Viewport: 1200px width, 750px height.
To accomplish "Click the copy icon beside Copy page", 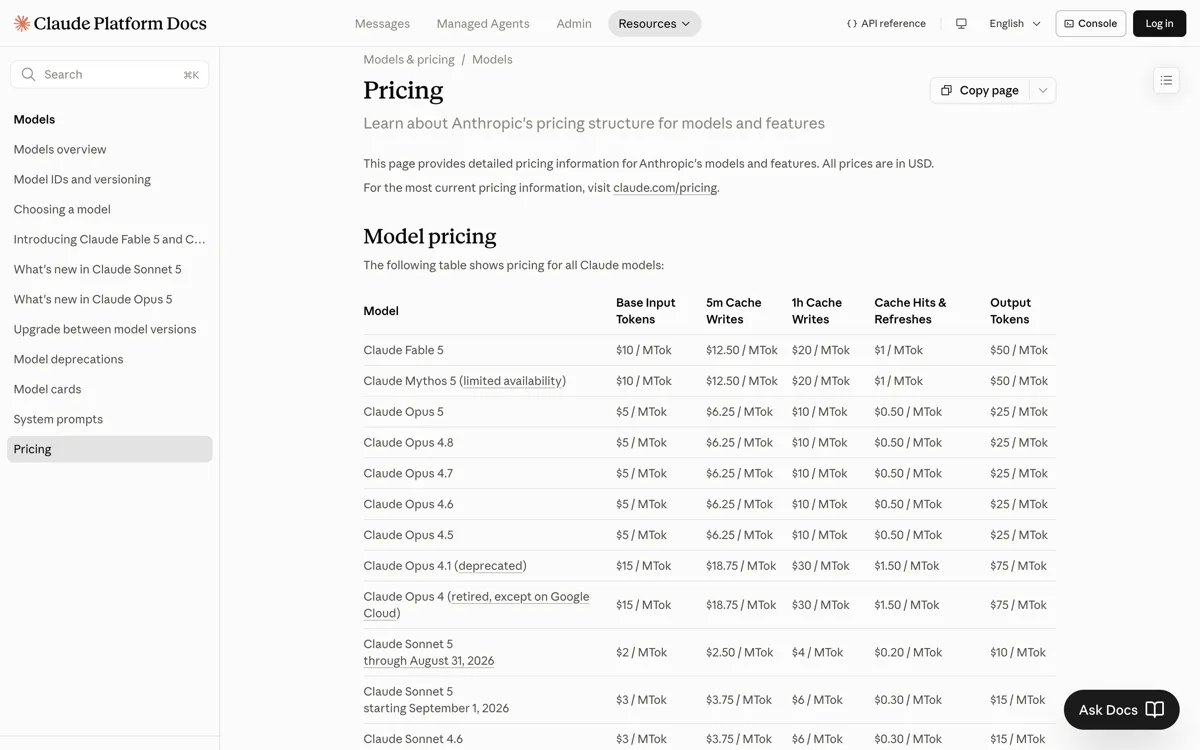I will (946, 90).
